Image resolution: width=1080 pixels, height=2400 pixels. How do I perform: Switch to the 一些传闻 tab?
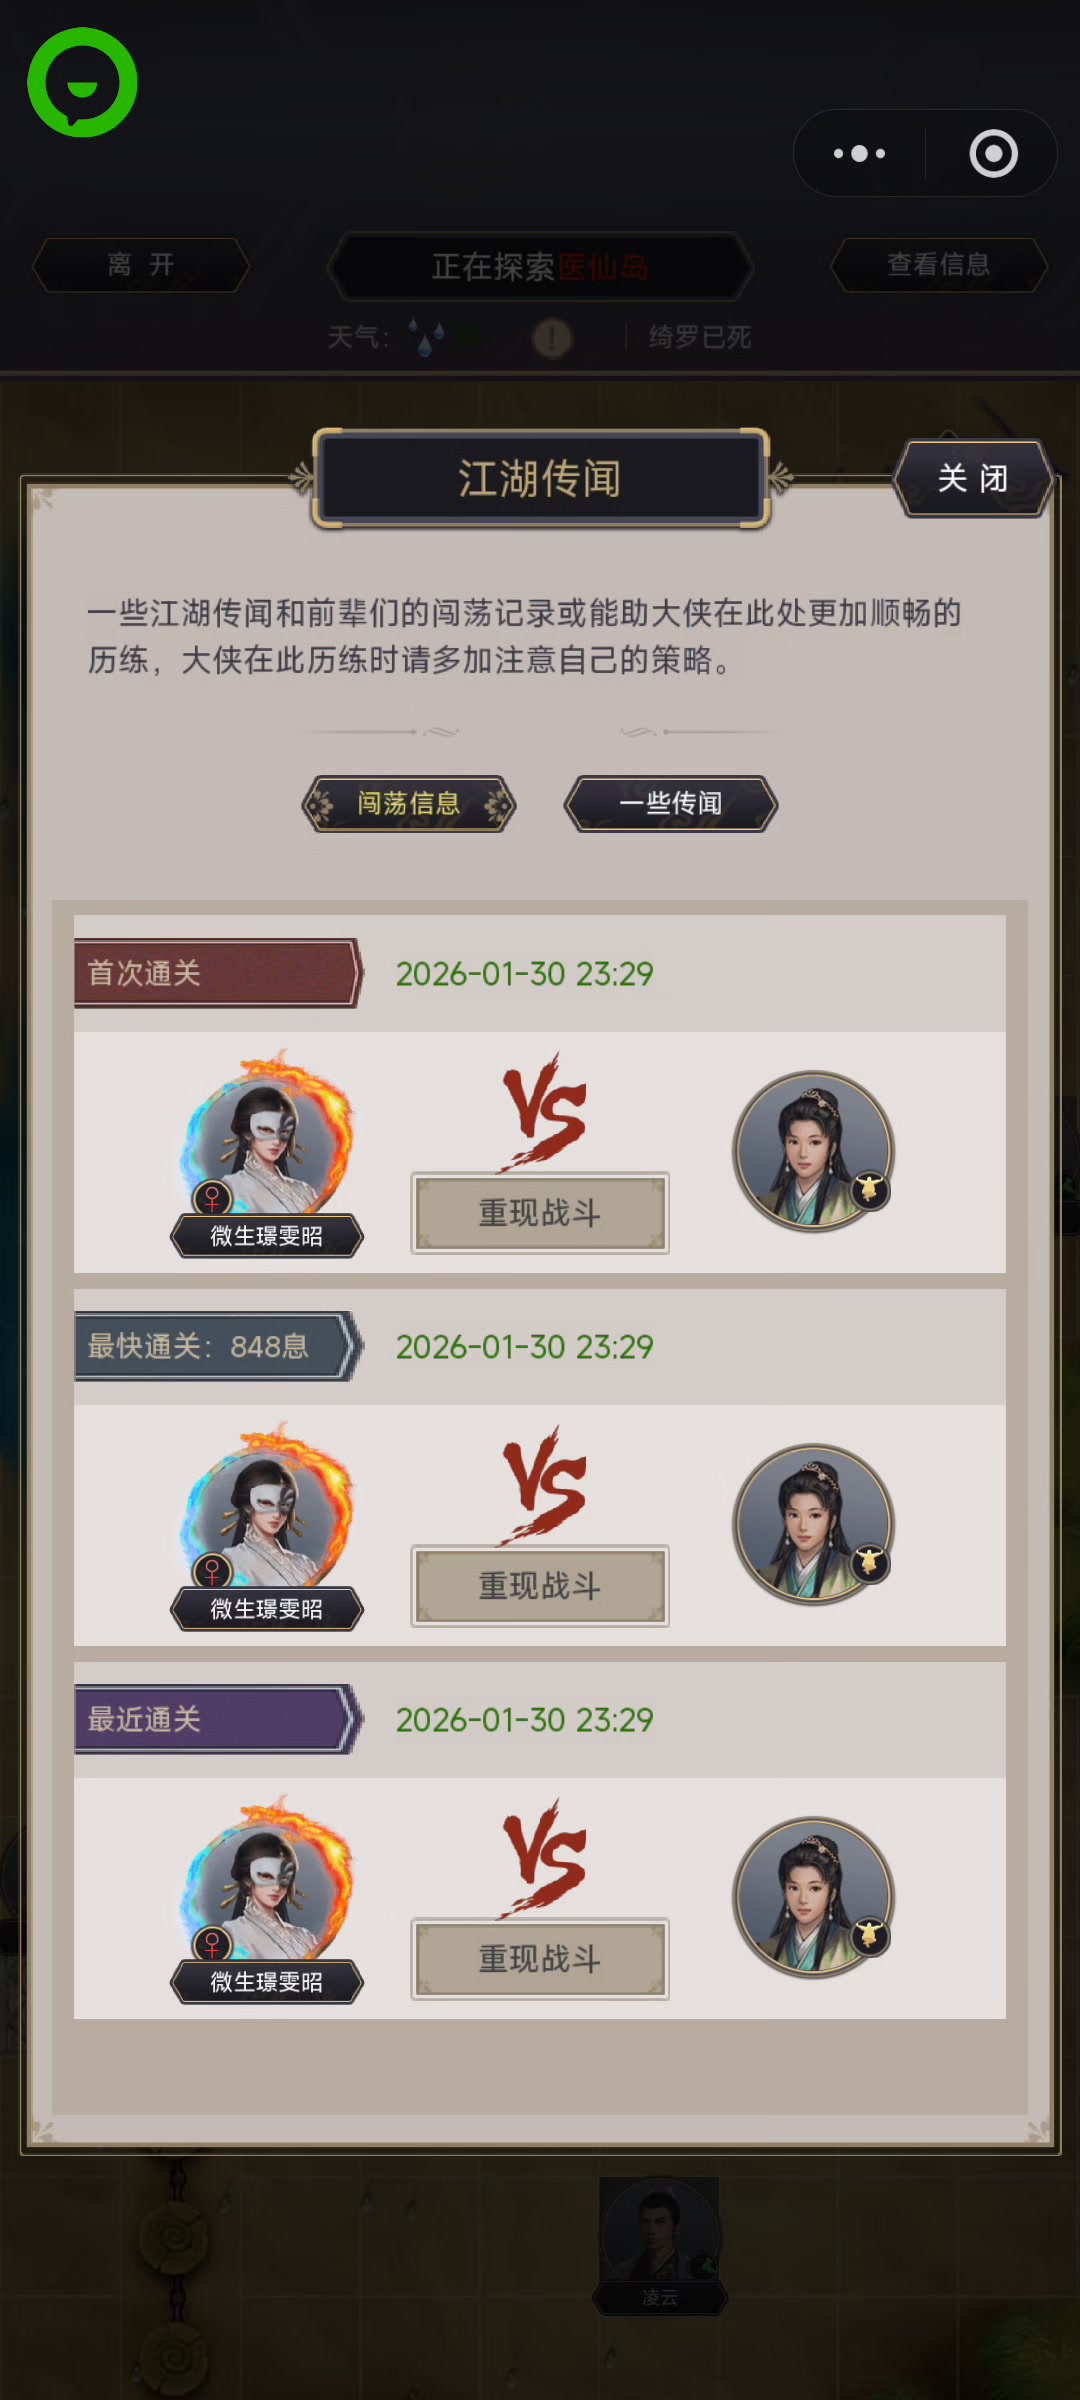[671, 803]
